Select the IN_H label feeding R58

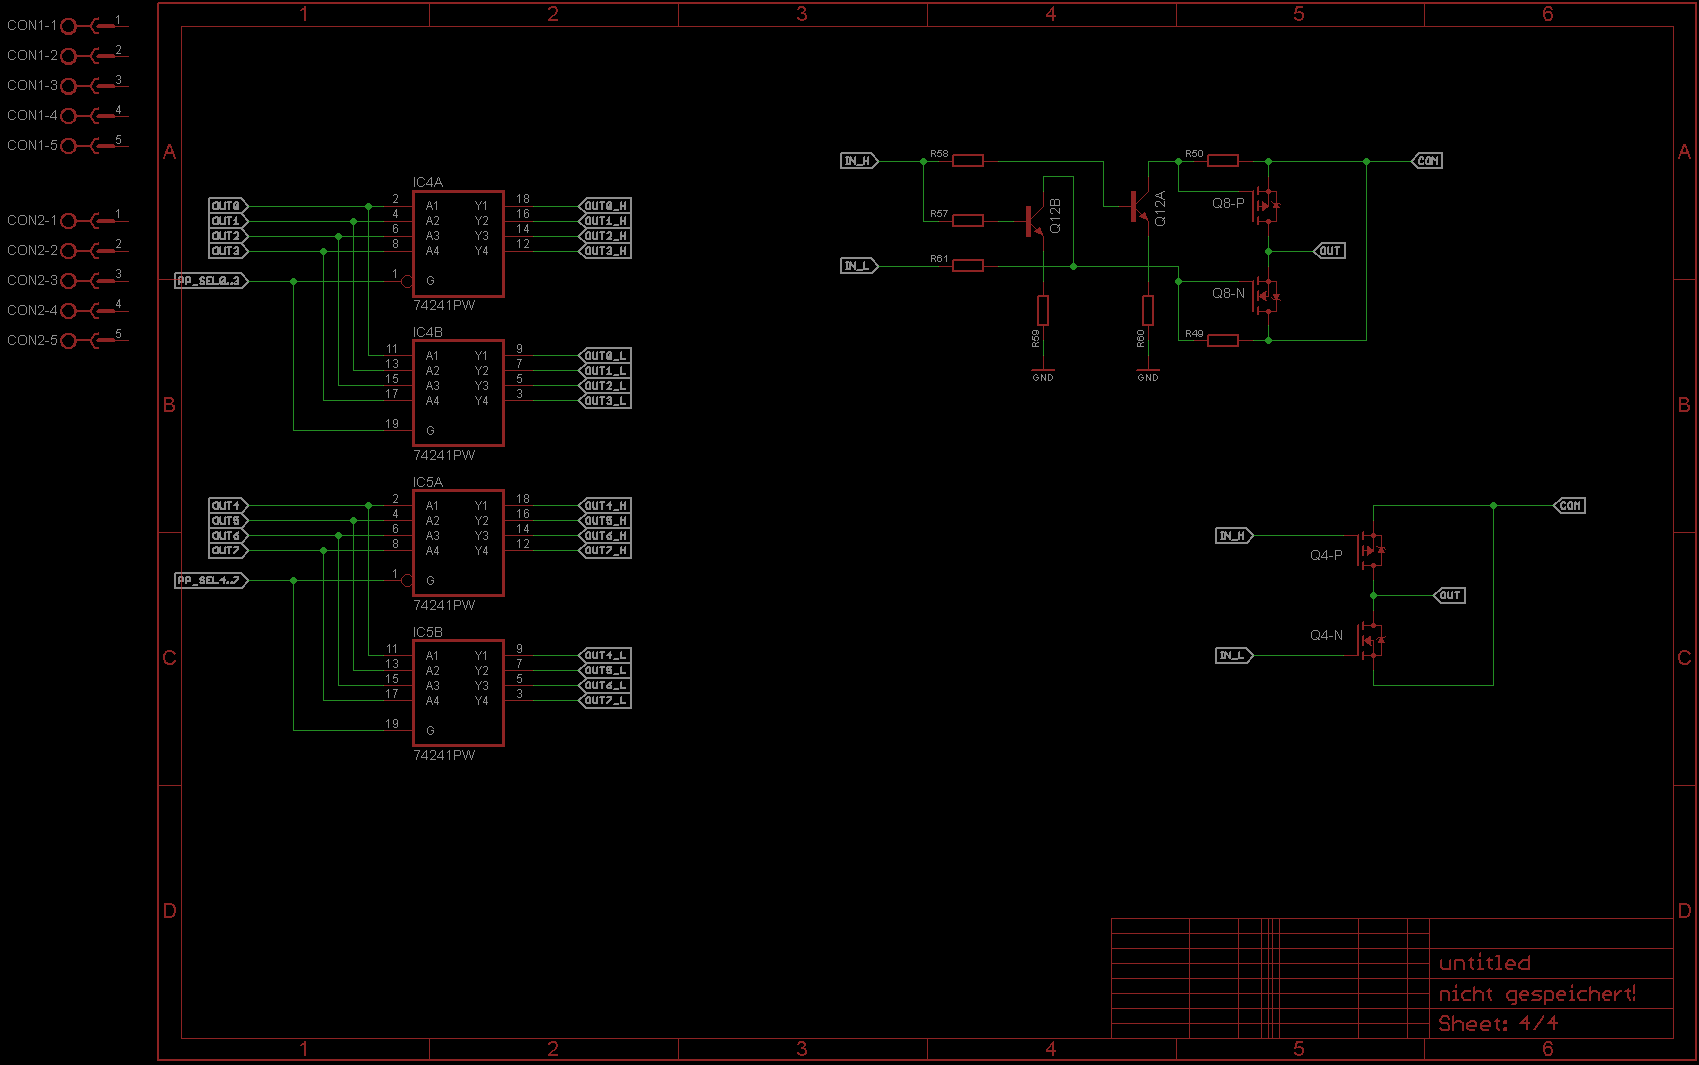859,160
